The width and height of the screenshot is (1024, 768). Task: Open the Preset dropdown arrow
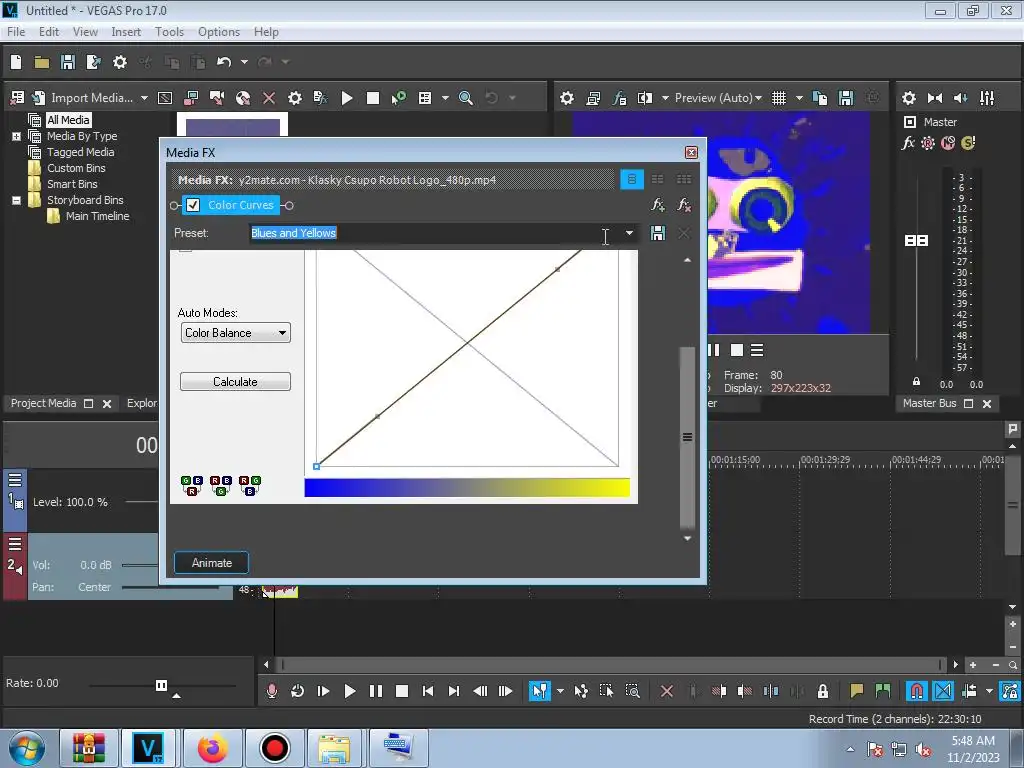coord(630,233)
